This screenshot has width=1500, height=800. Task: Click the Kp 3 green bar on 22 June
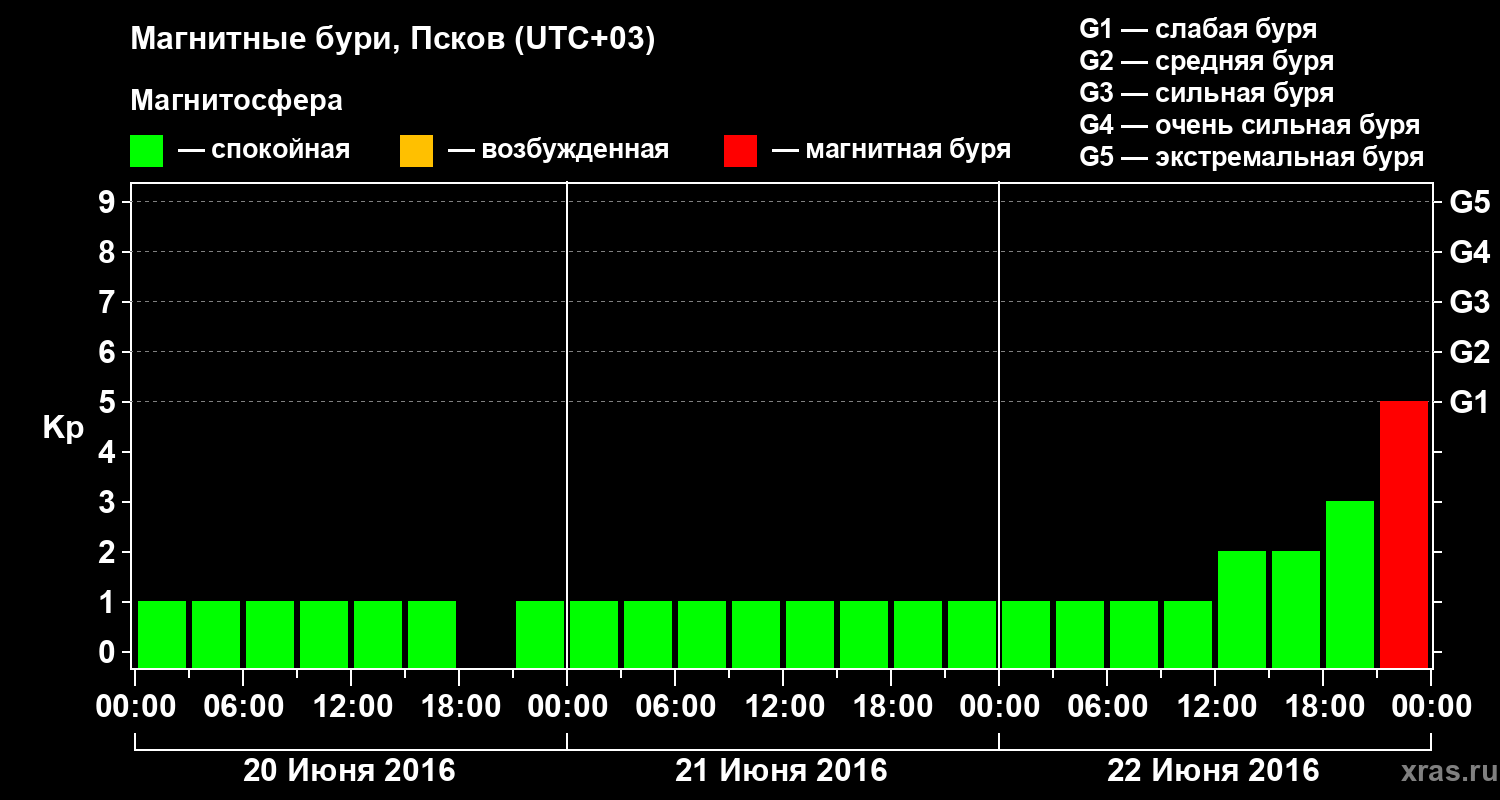(x=1350, y=584)
